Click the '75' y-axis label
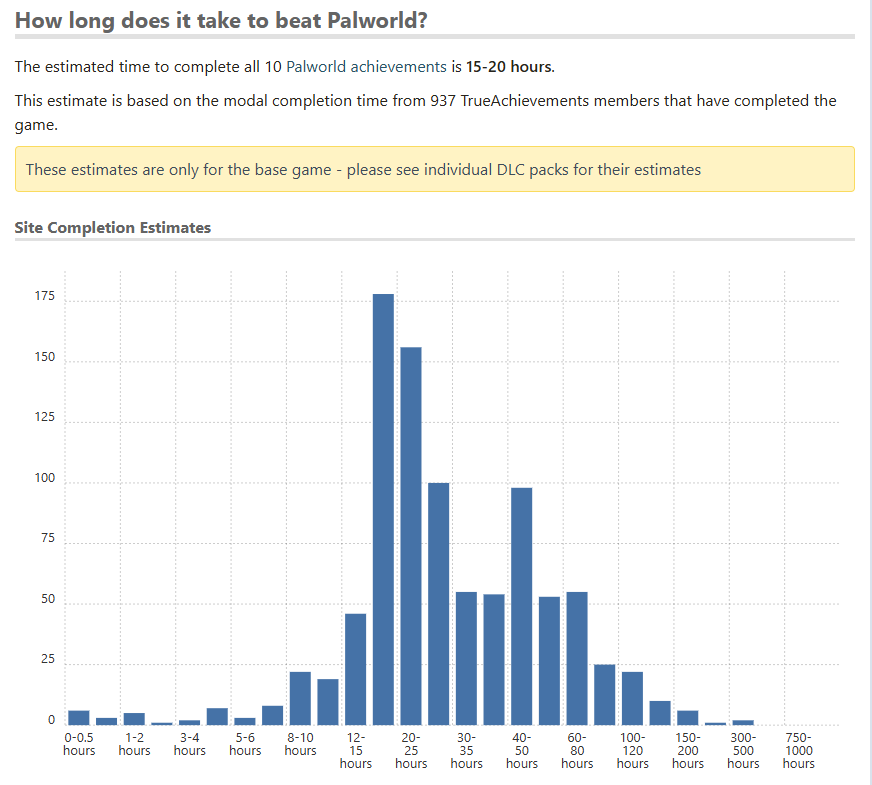The width and height of the screenshot is (872, 785). 48,538
